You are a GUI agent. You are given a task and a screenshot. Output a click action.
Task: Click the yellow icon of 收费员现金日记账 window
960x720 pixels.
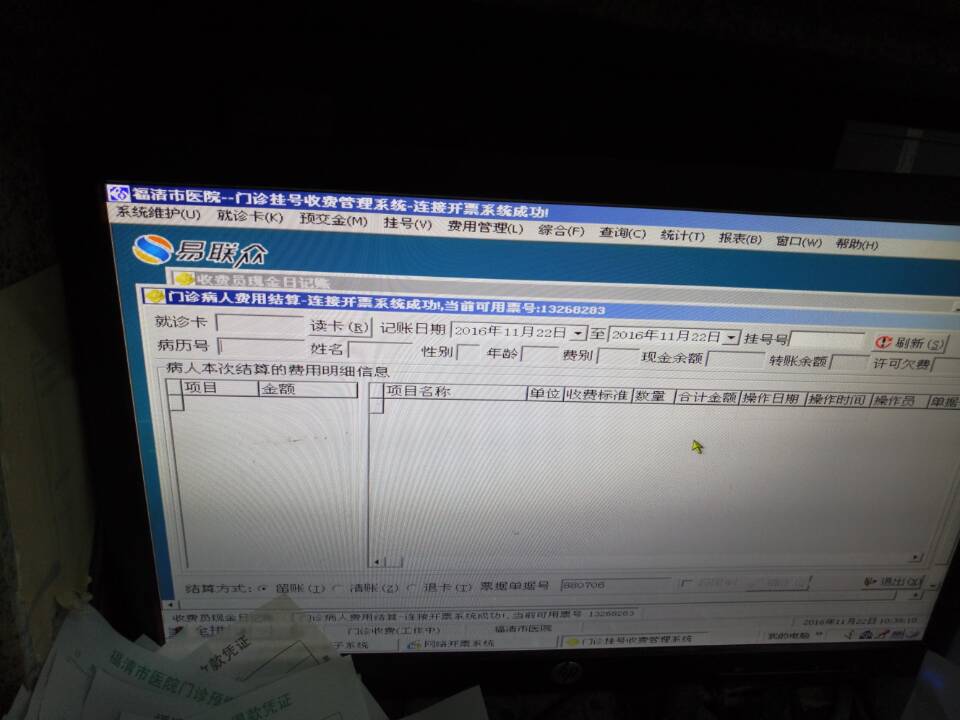[x=184, y=280]
